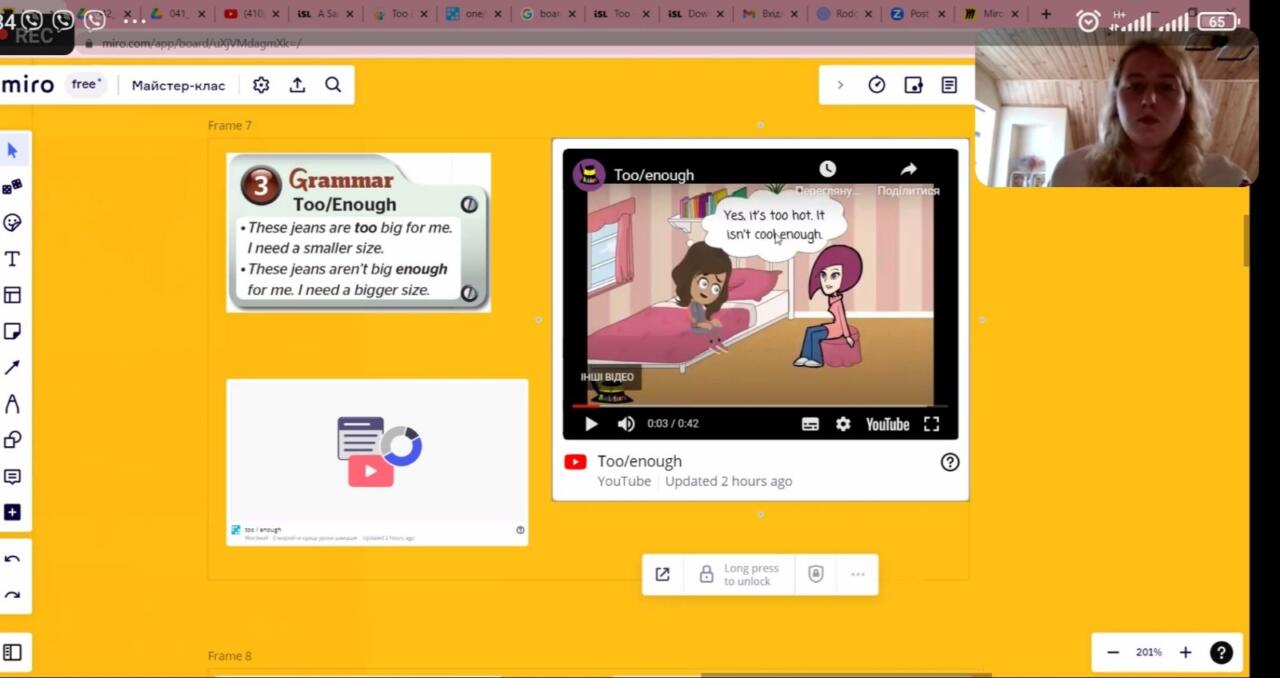Click the Too/Enough grammar image
The image size is (1280, 678).
[x=358, y=232]
